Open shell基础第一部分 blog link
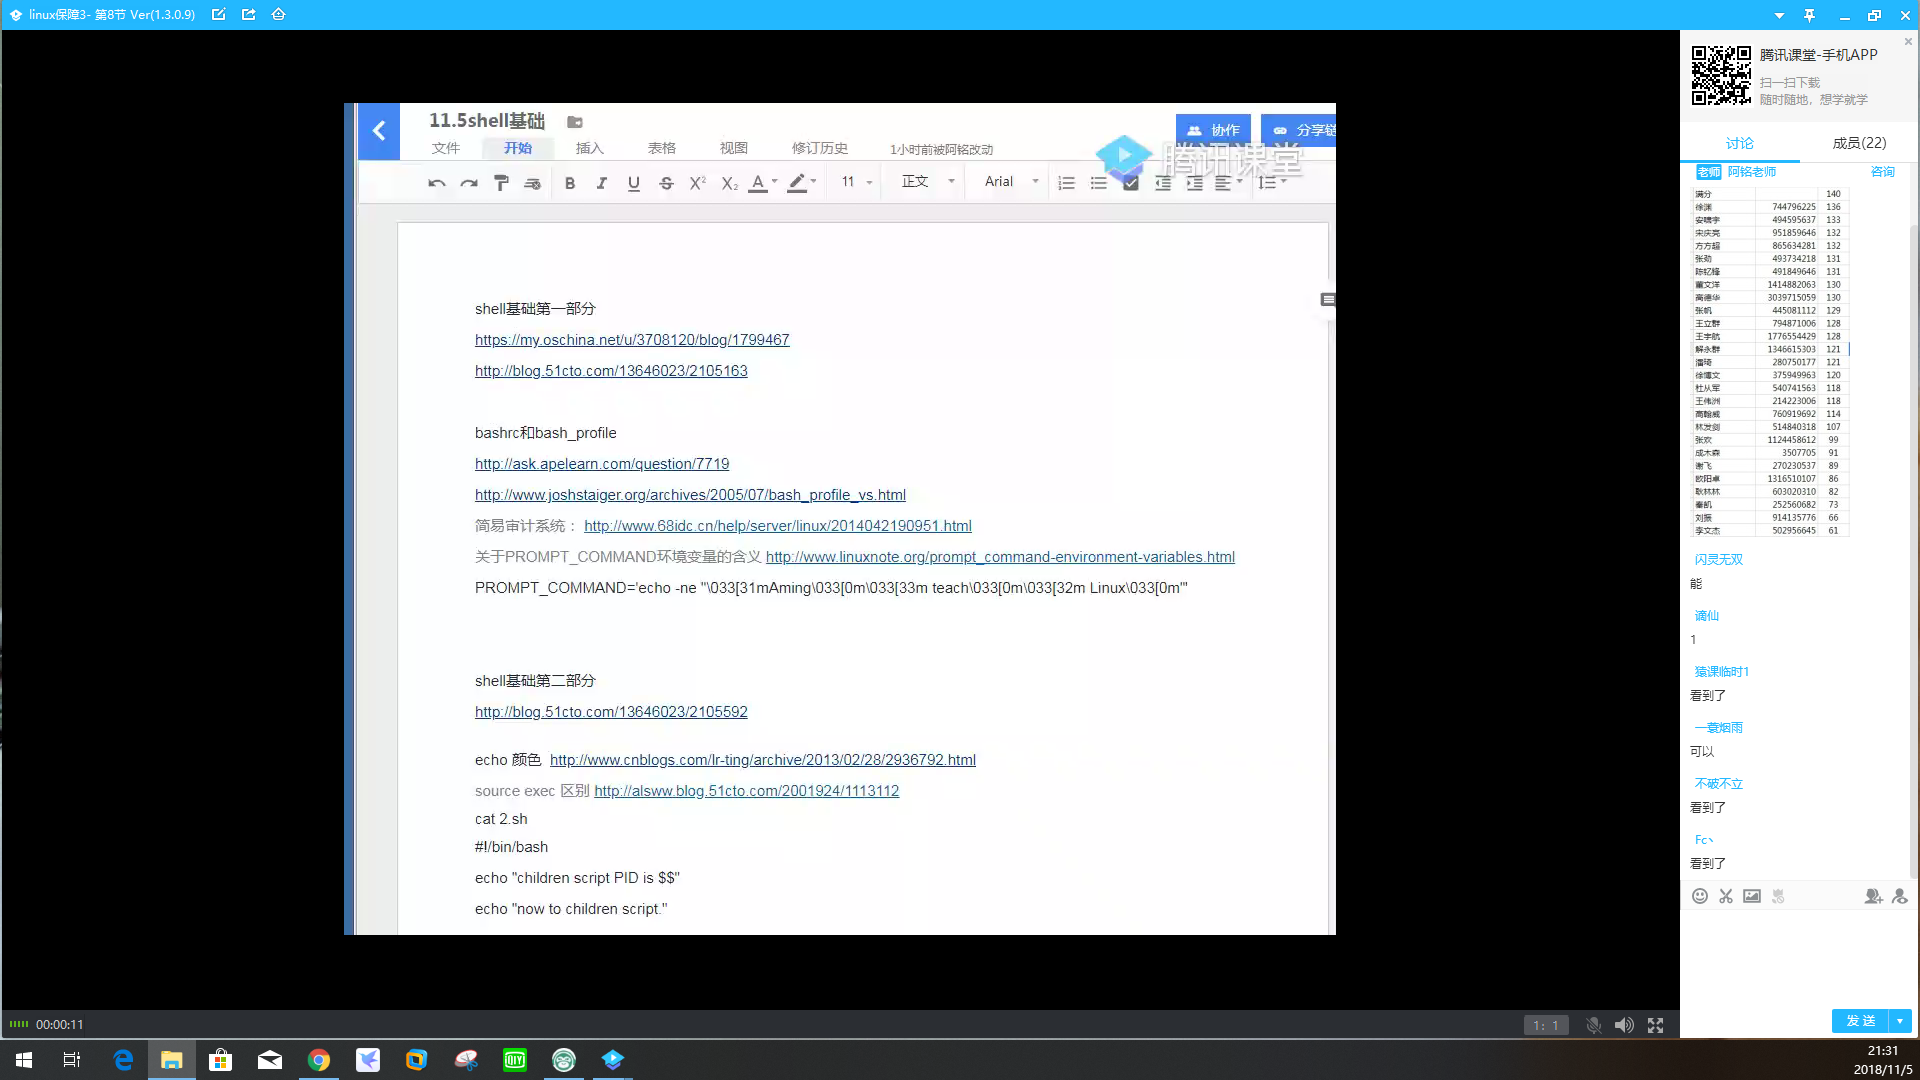This screenshot has width=1920, height=1080. pyautogui.click(x=611, y=369)
